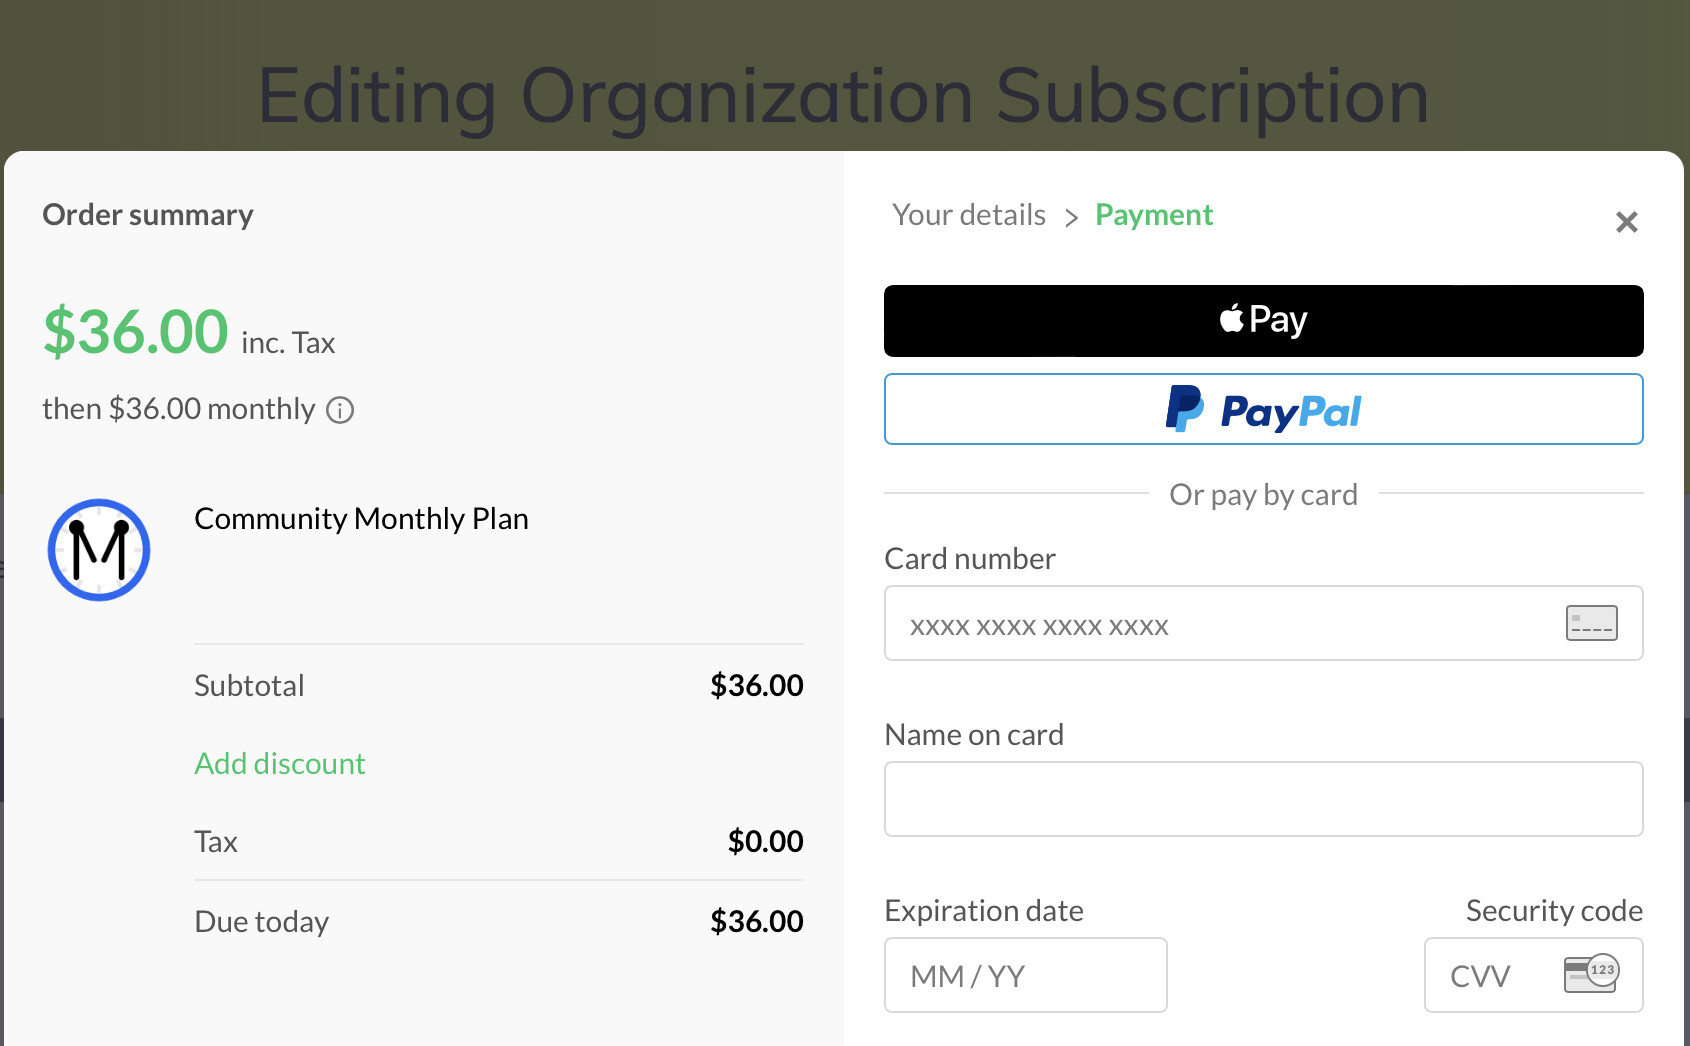Click the Community Monthly Plan logo
Viewport: 1690px width, 1046px height.
[x=99, y=550]
